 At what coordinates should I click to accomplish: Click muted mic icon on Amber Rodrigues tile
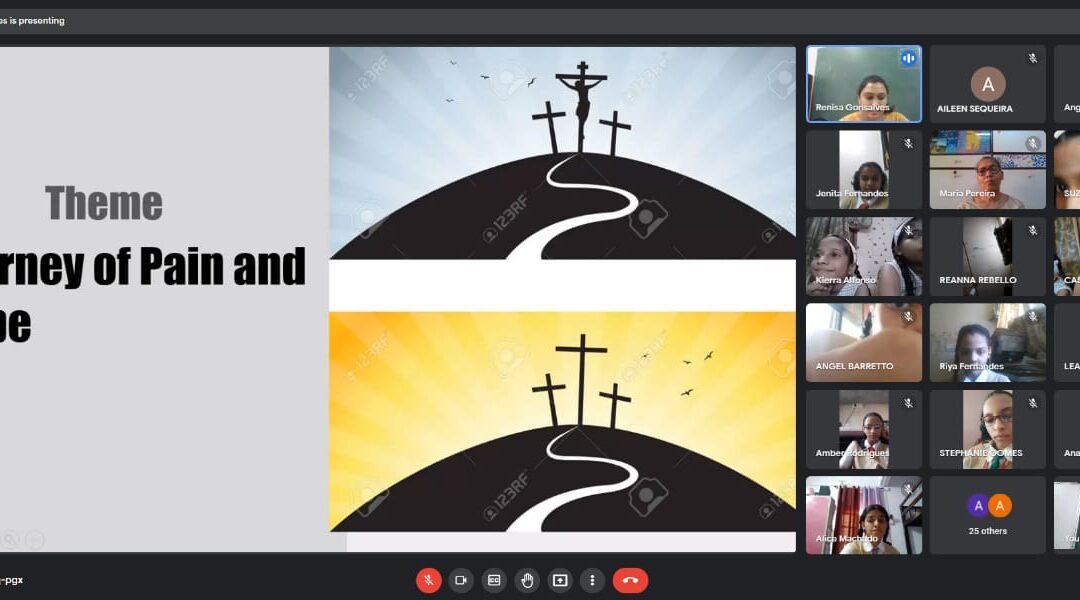pyautogui.click(x=908, y=404)
